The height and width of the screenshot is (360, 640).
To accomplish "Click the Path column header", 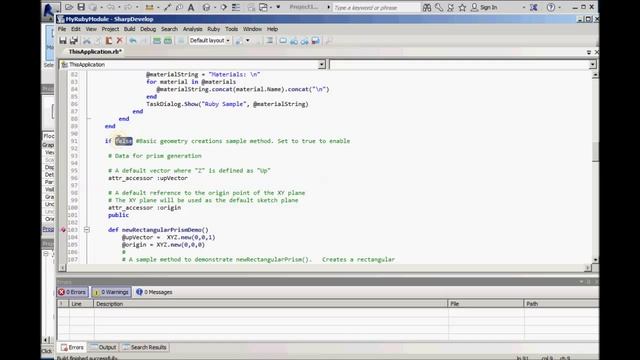I will [x=561, y=304].
